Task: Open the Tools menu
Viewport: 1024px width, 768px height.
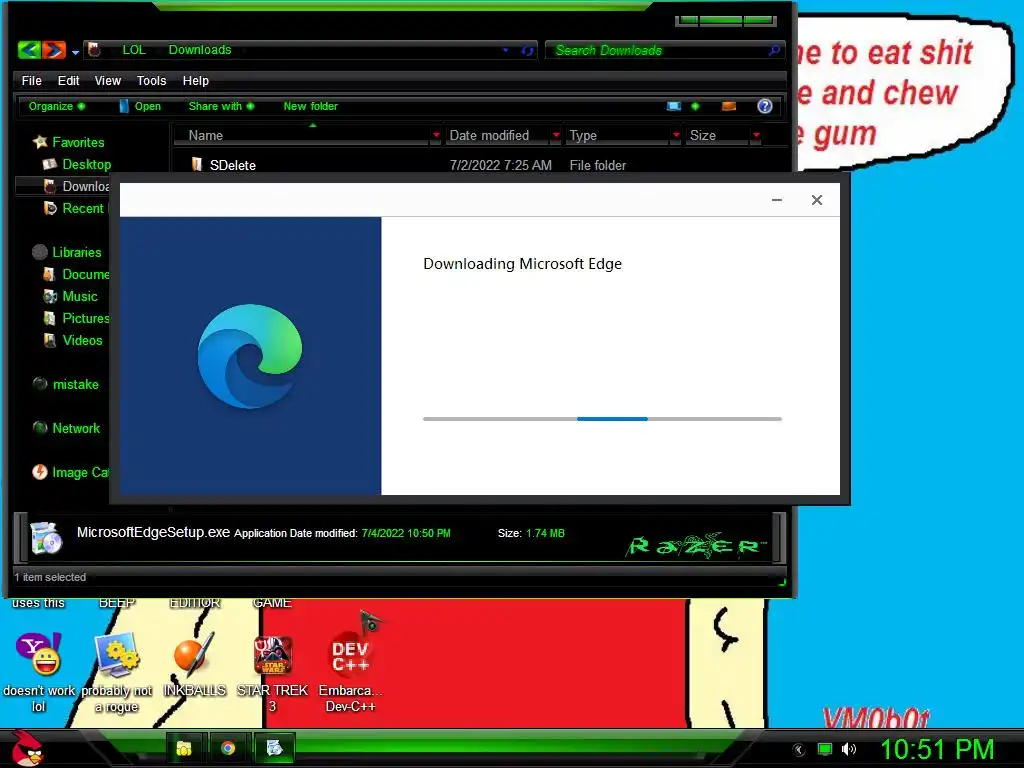Action: [x=152, y=80]
